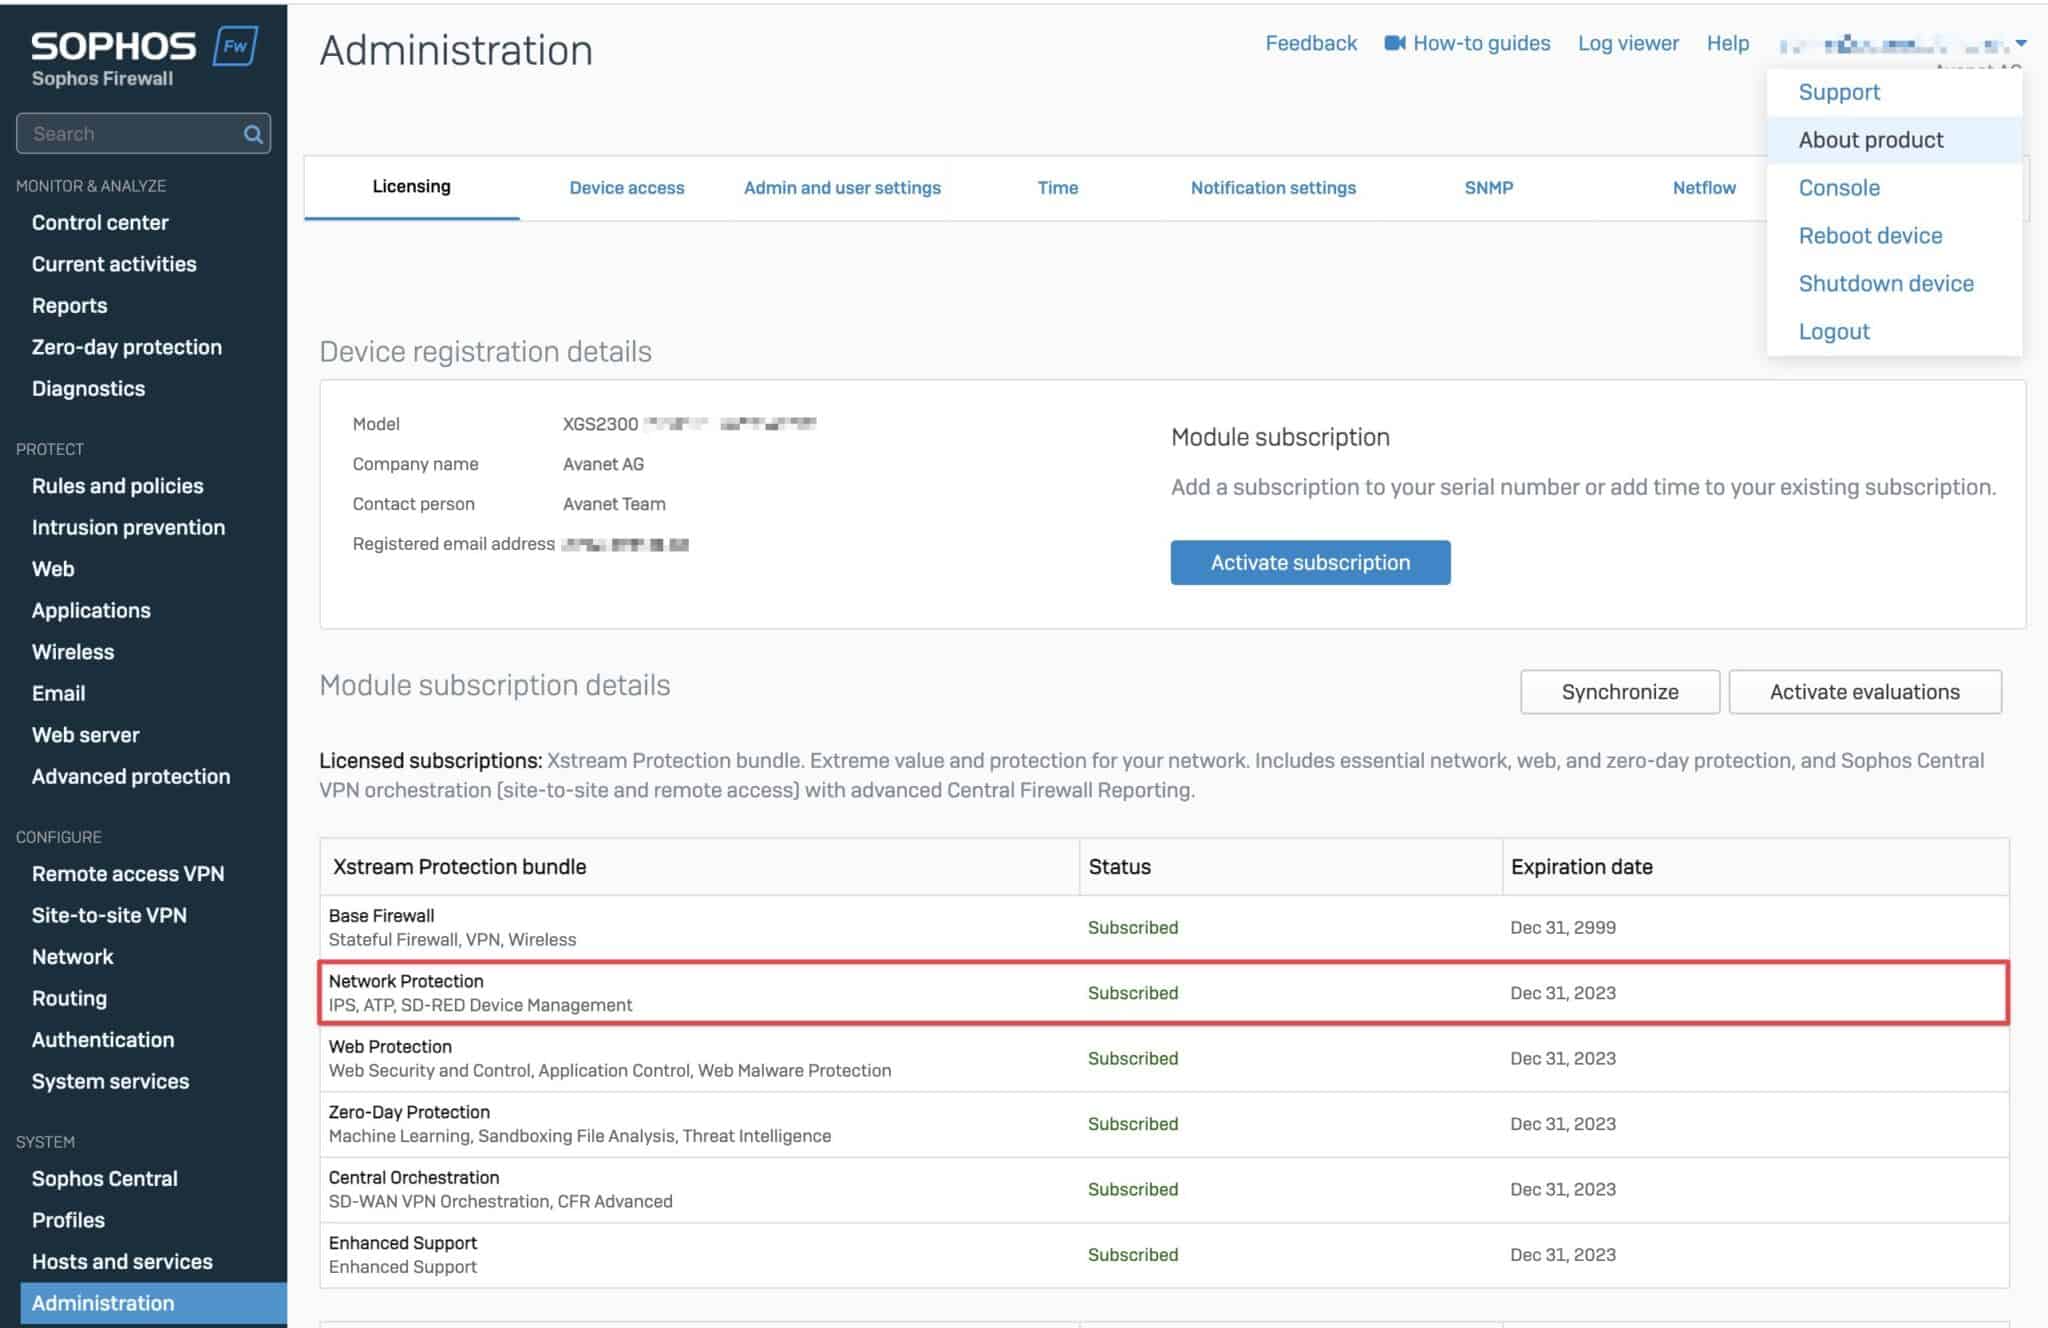This screenshot has width=2048, height=1328.
Task: Expand the MONITOR & ANALYZE section
Action: coord(90,185)
